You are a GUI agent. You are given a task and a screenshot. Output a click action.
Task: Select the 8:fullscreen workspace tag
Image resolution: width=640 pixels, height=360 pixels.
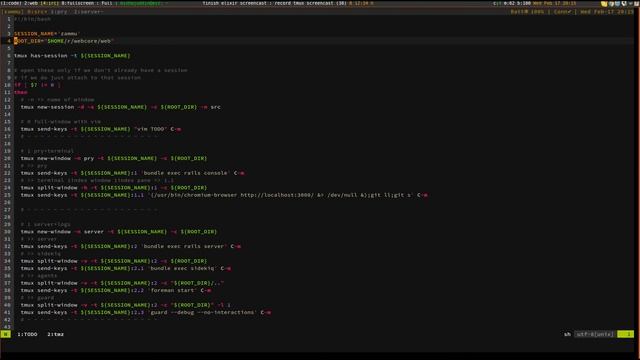[78, 3]
